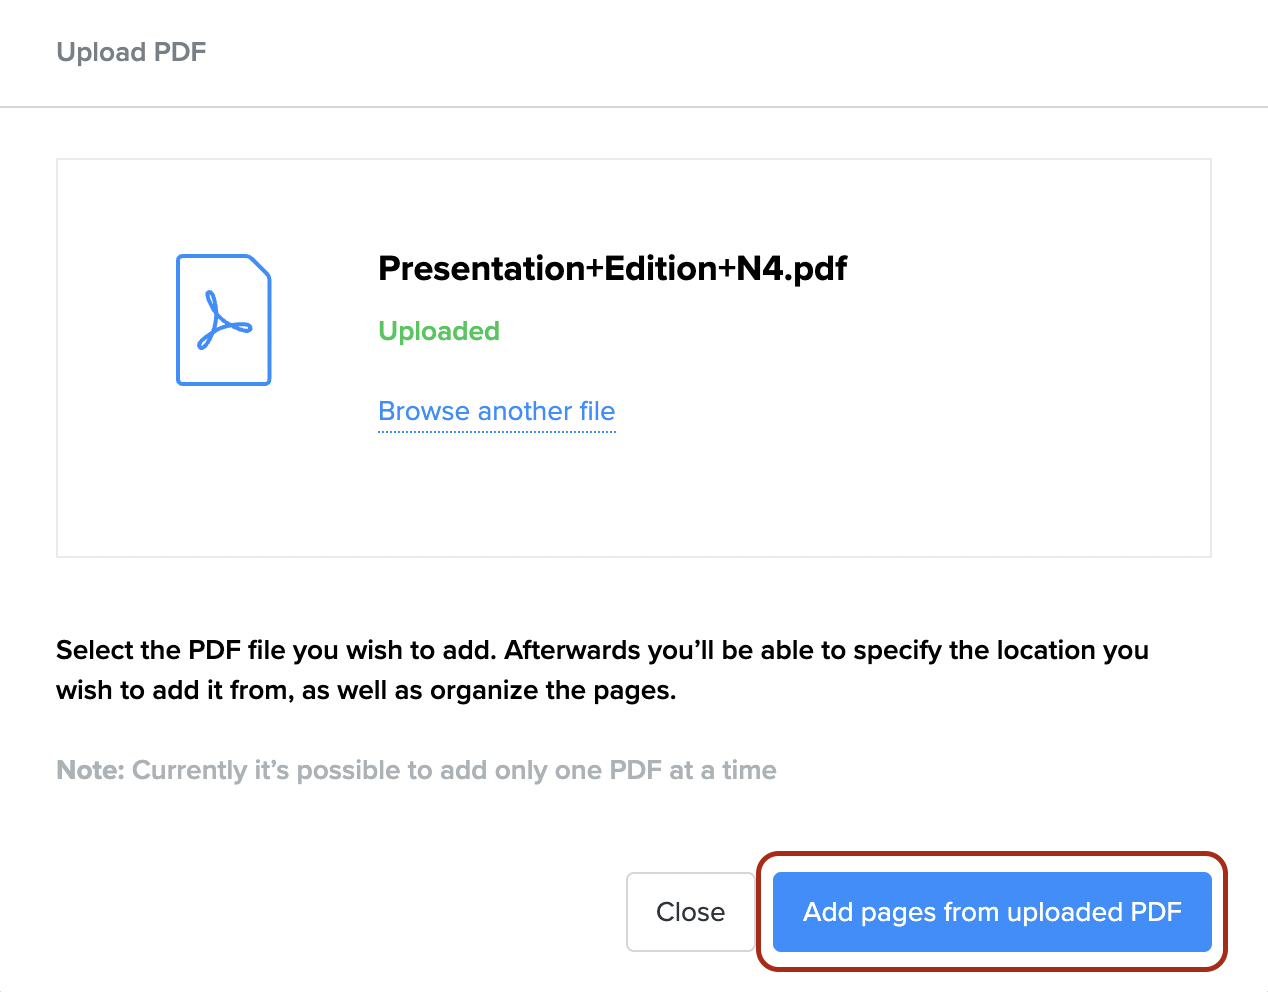The height and width of the screenshot is (992, 1268).
Task: Click Add pages from uploaded PDF
Action: (x=991, y=912)
